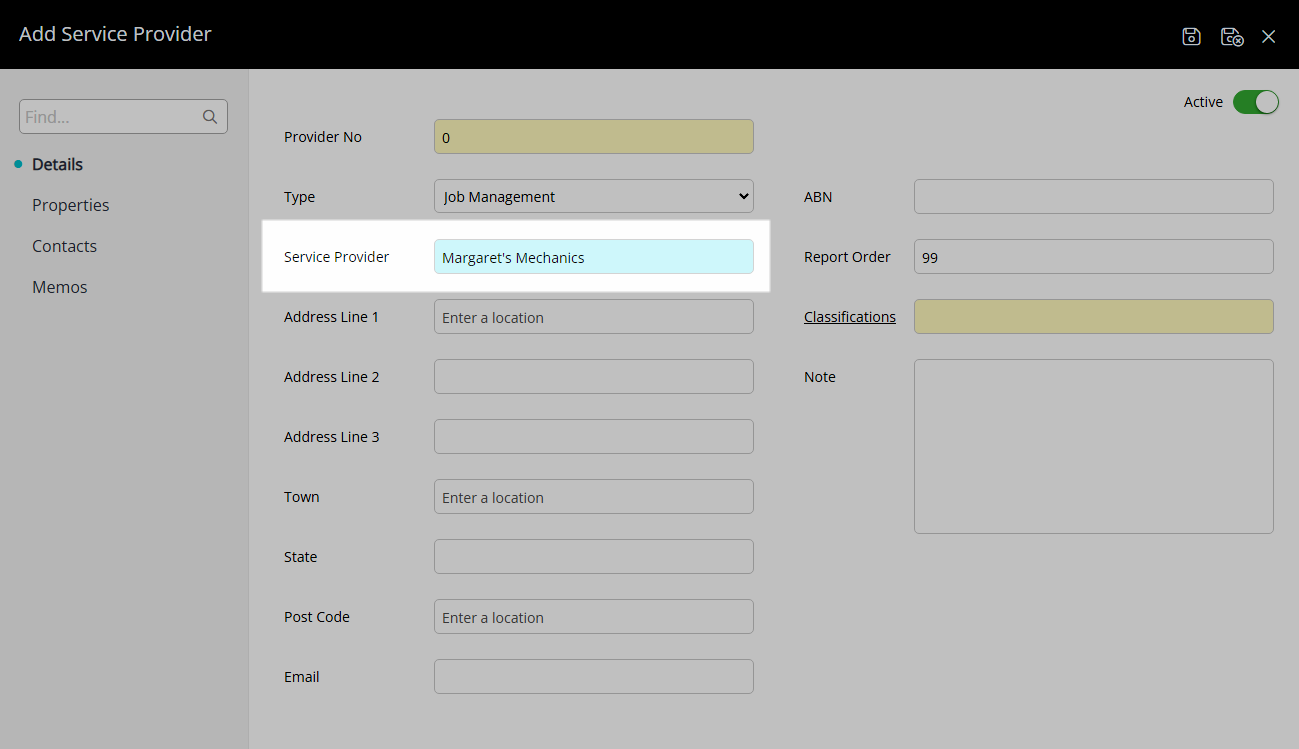Screen dimensions: 1299x749
Task: Open the Memos section
Action: pyautogui.click(x=59, y=287)
